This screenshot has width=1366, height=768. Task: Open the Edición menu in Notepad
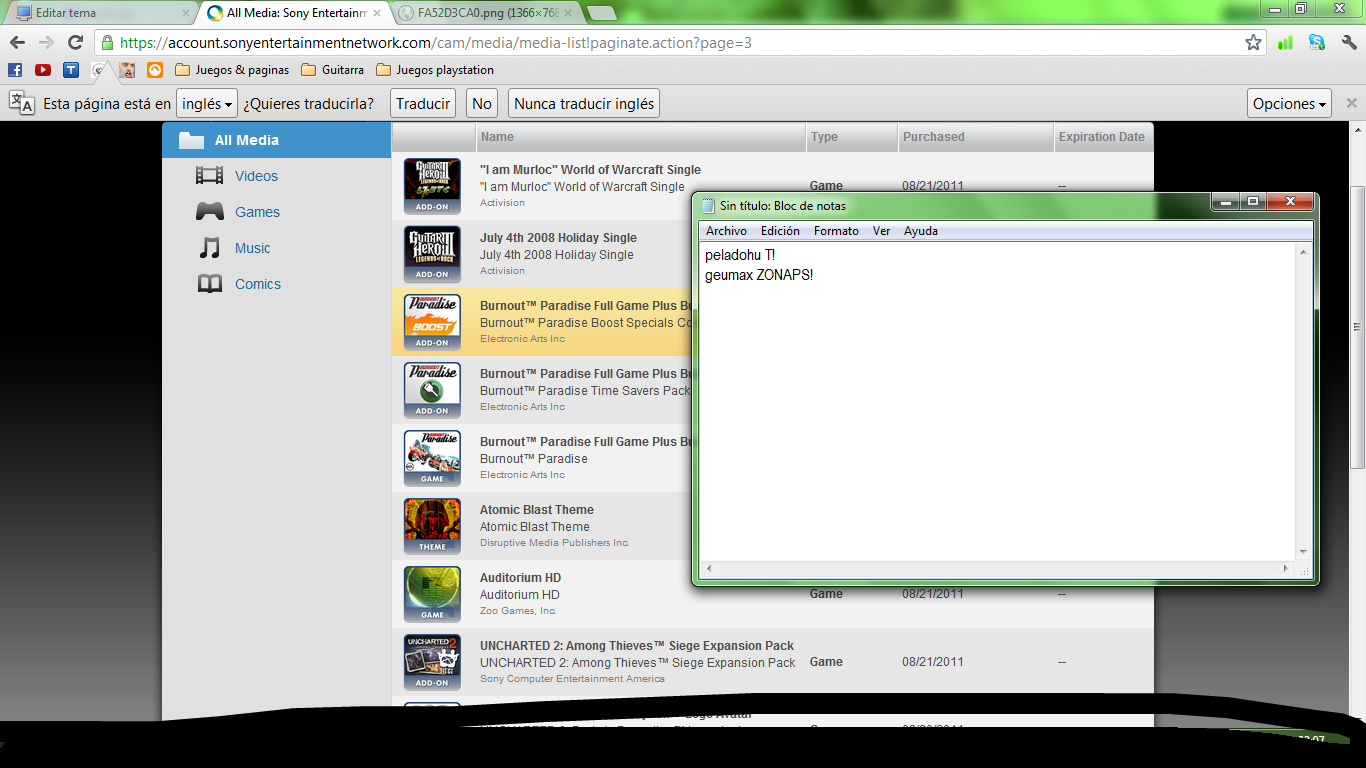tap(780, 231)
